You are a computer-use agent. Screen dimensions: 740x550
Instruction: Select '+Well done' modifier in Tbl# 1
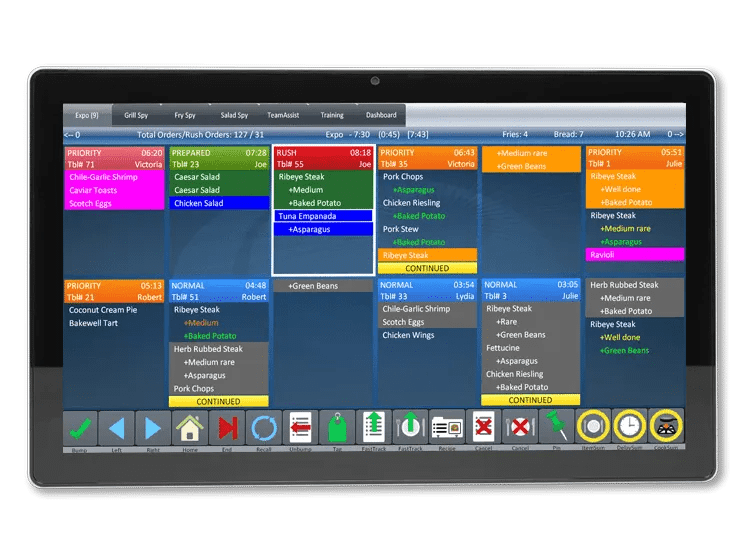tap(635, 189)
